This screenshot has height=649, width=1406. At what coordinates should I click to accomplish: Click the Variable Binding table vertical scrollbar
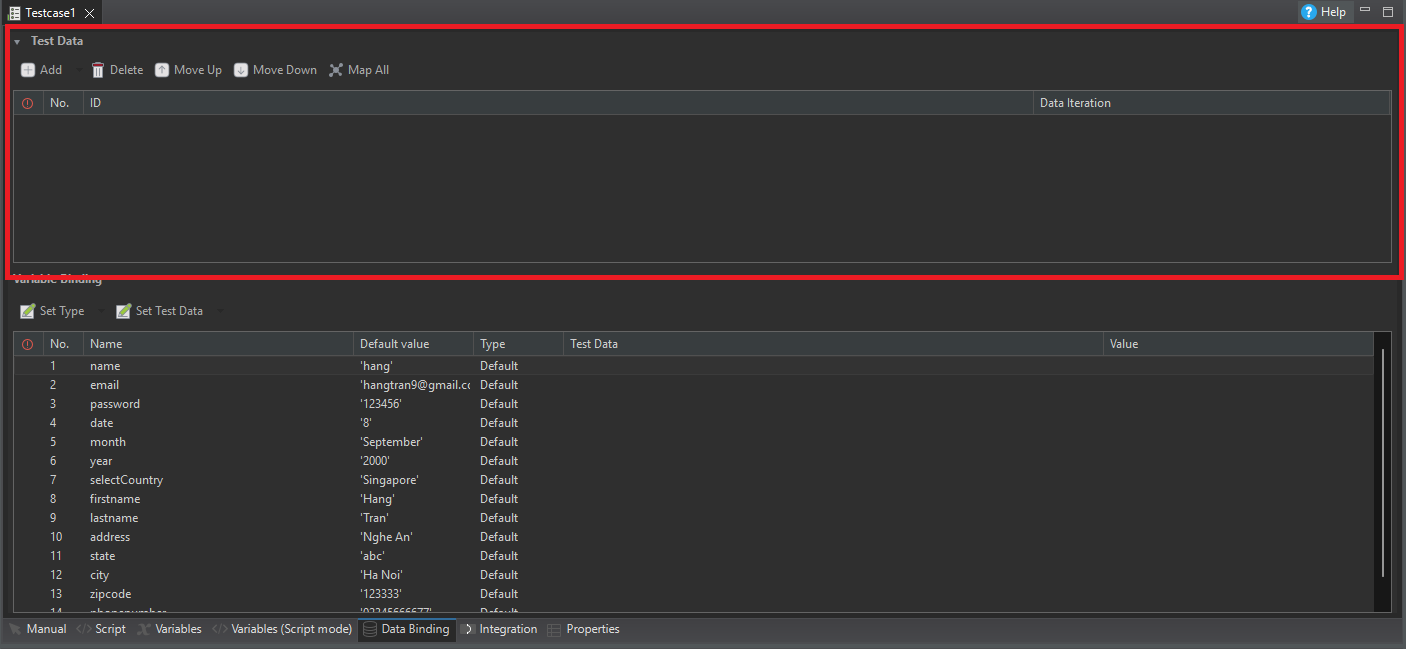click(1383, 460)
